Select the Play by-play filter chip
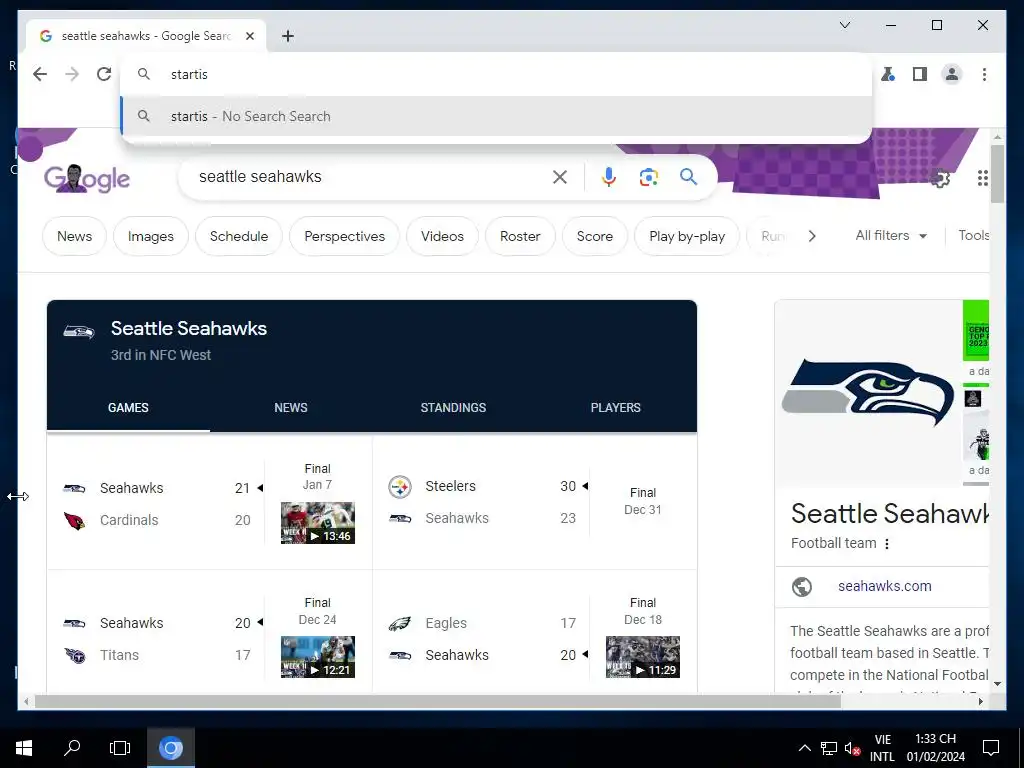Viewport: 1024px width, 768px height. (x=687, y=236)
